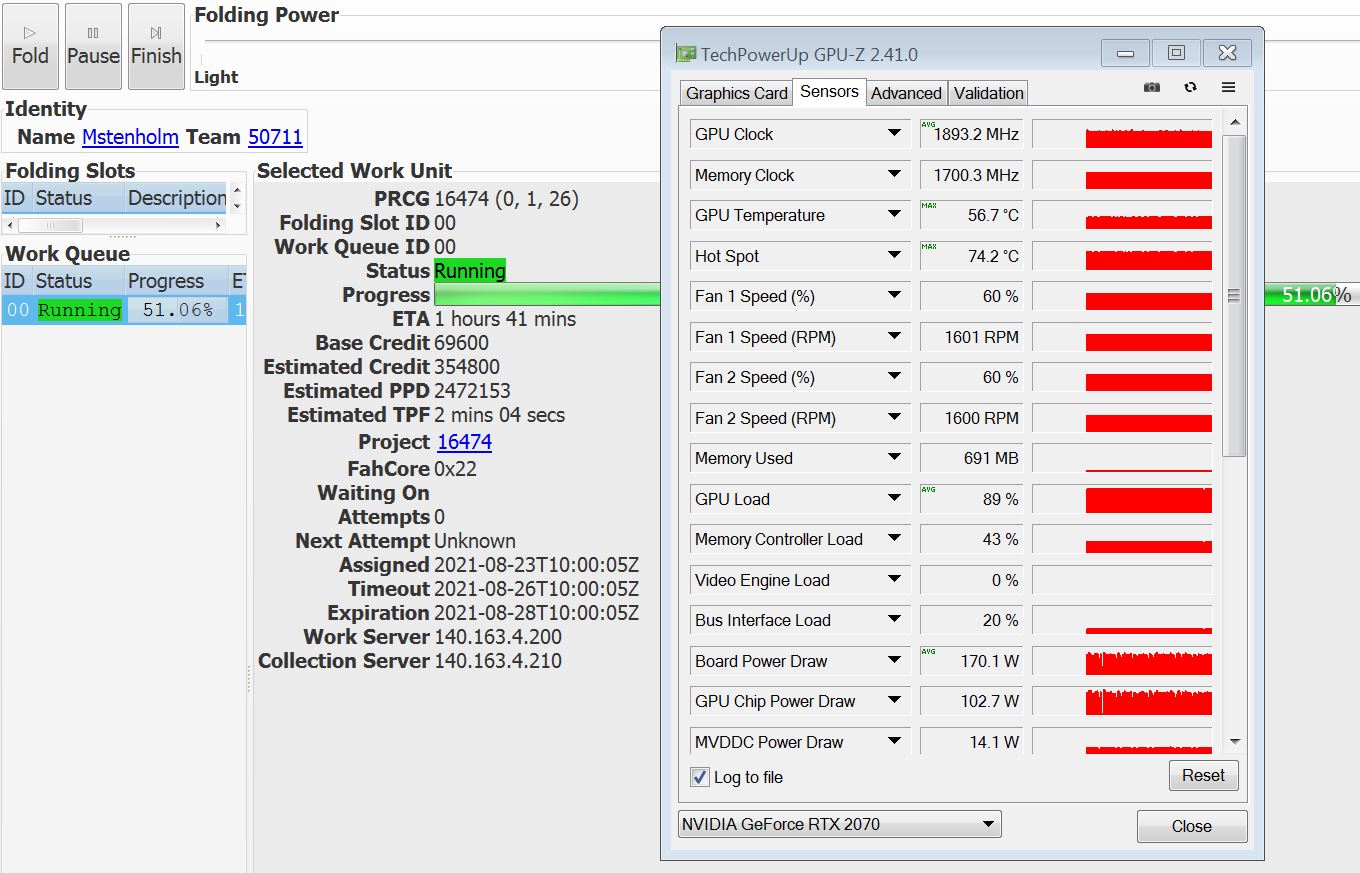
Task: Pause folding with the Pause button
Action: click(x=93, y=46)
